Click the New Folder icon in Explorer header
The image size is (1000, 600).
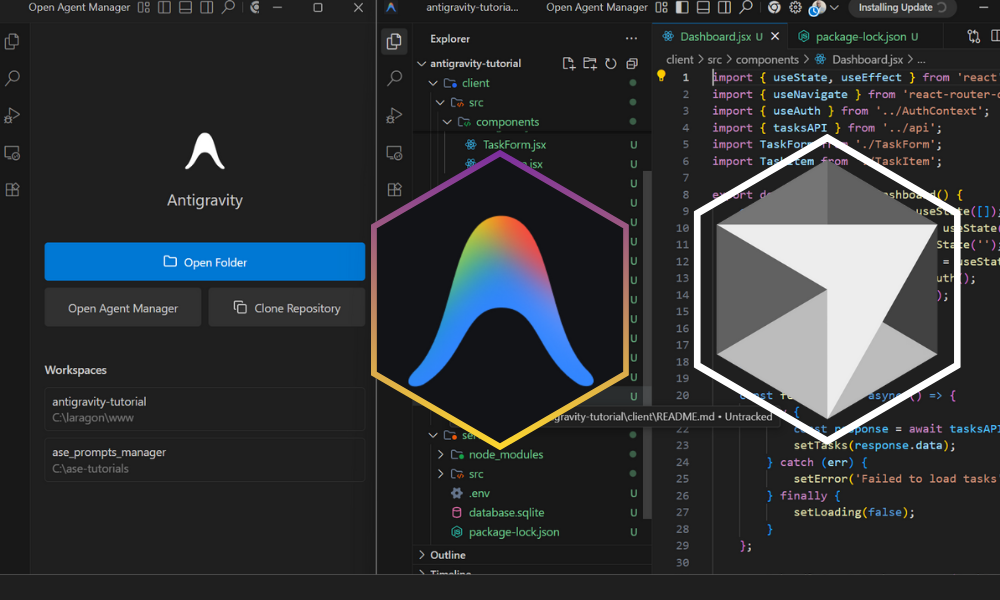coord(590,64)
